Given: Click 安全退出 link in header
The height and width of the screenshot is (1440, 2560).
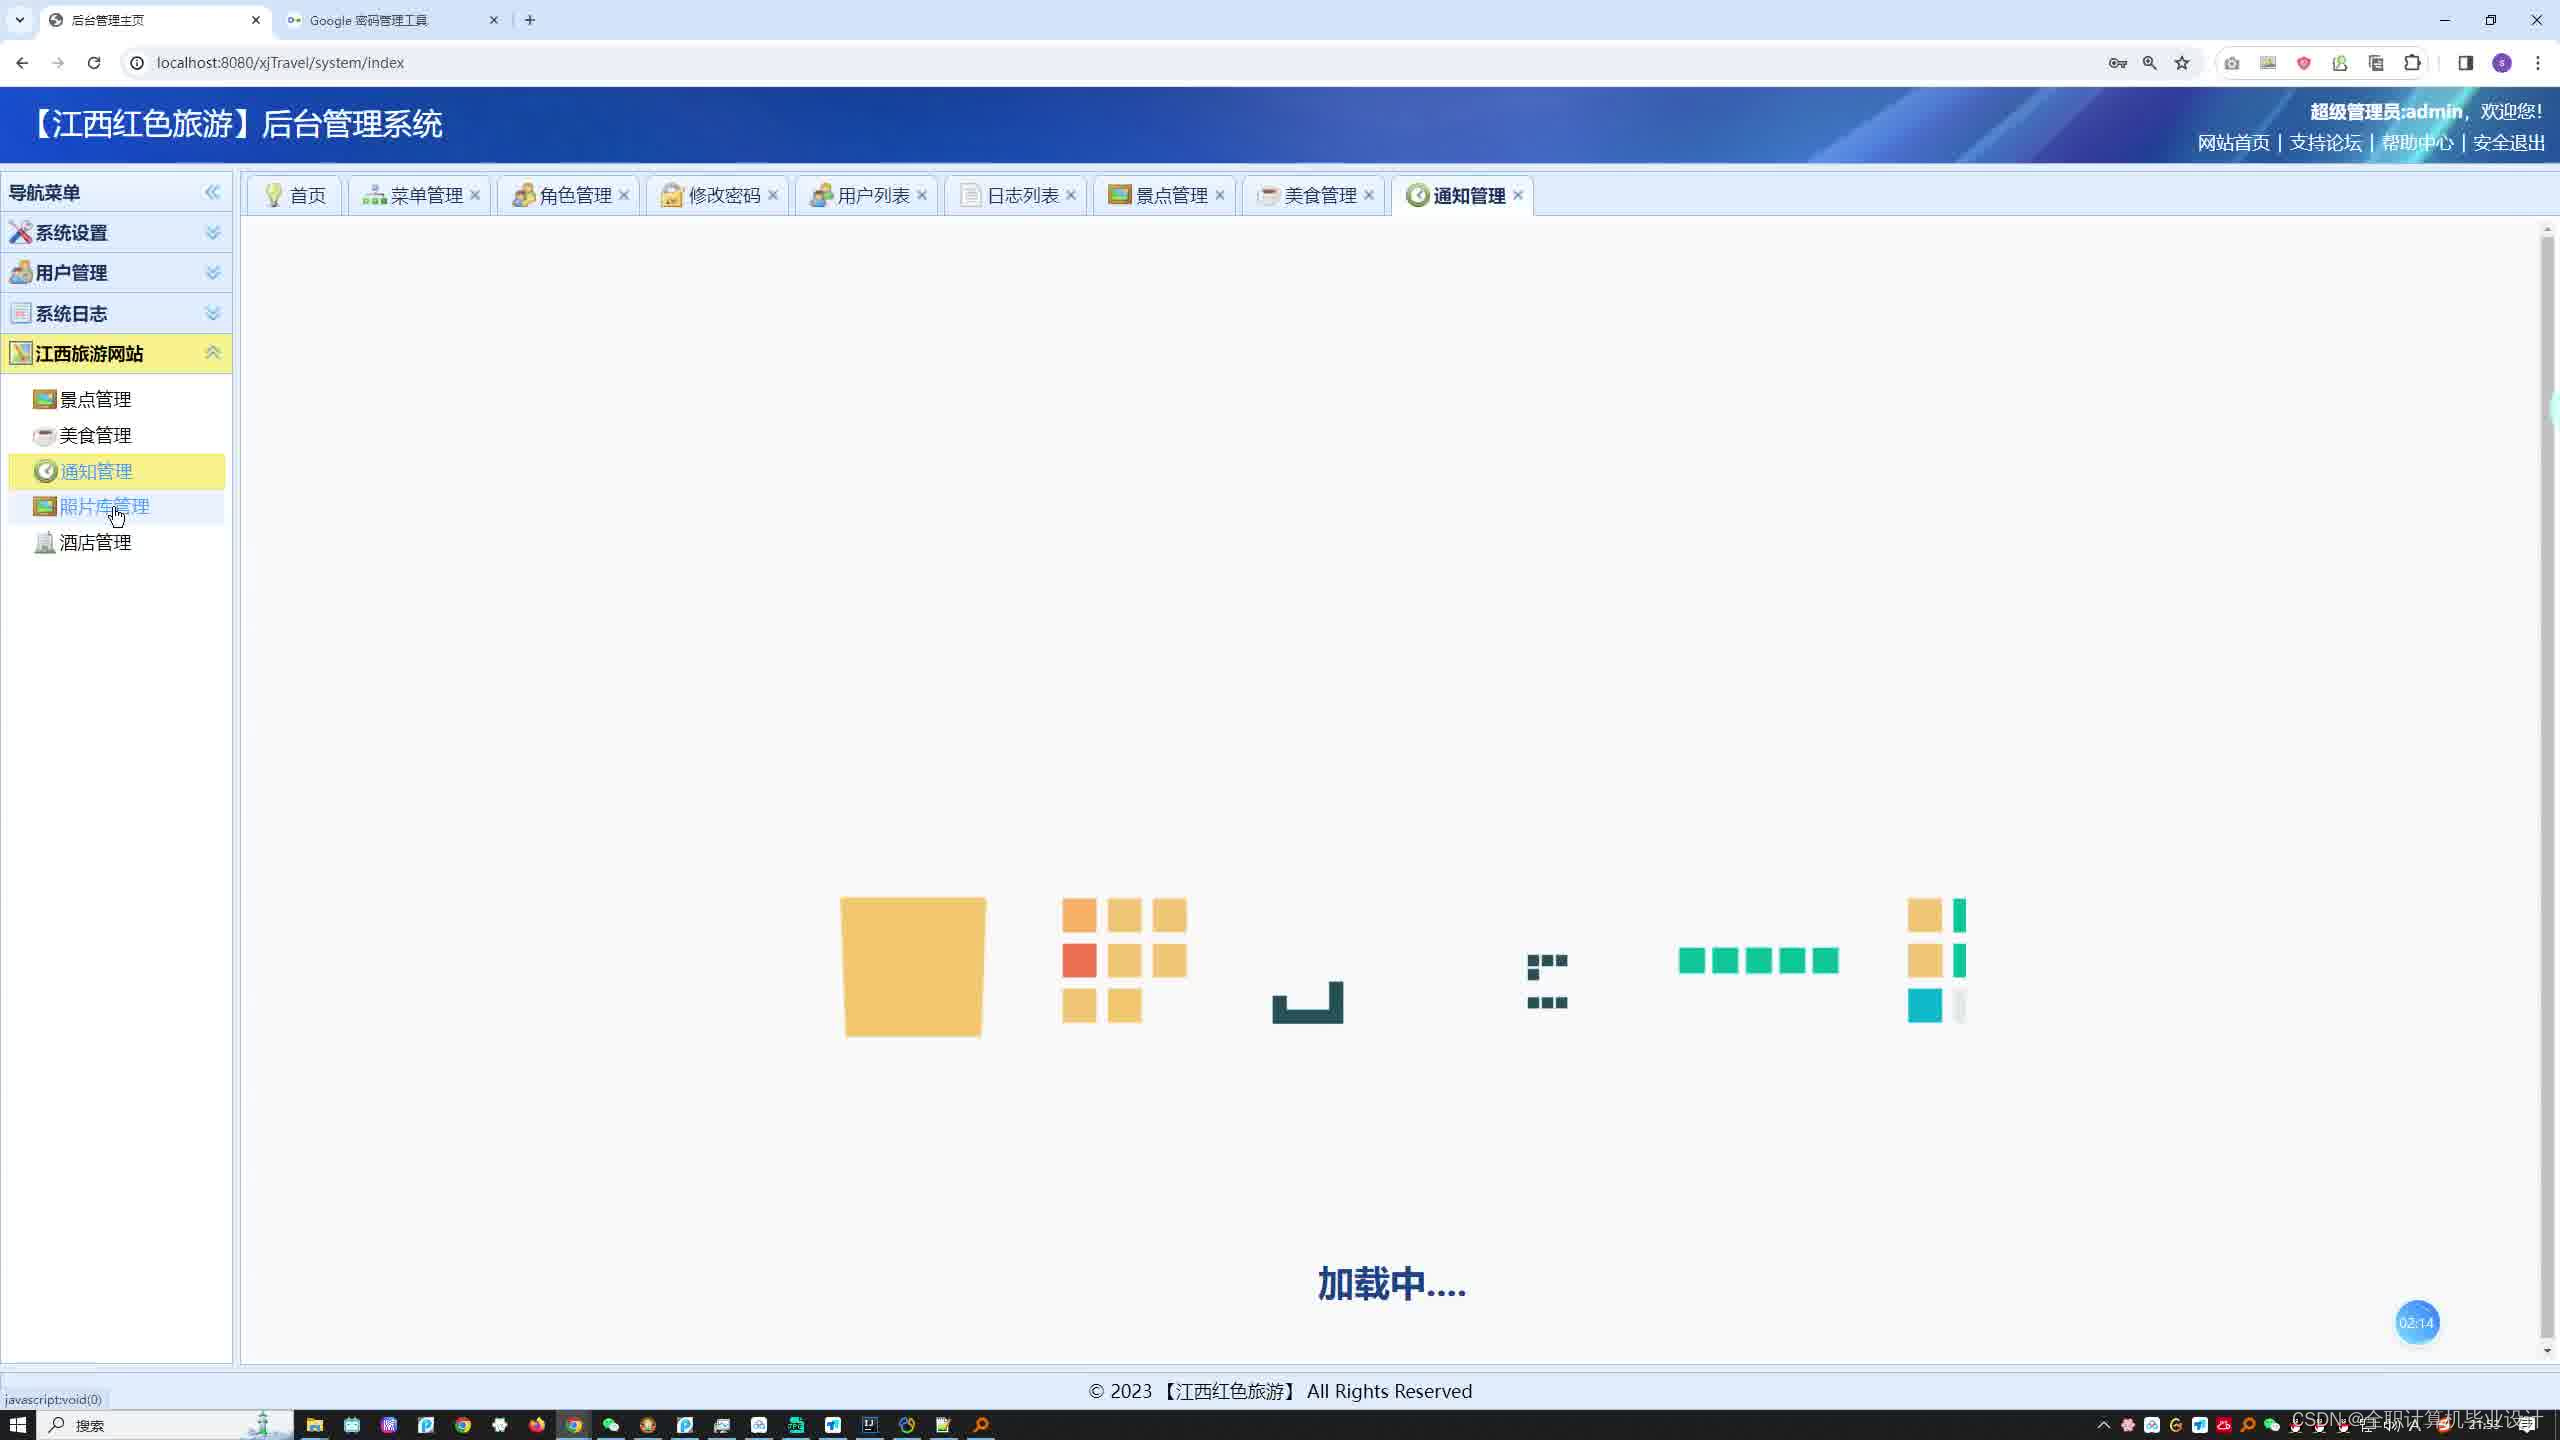Looking at the screenshot, I should [x=2508, y=143].
